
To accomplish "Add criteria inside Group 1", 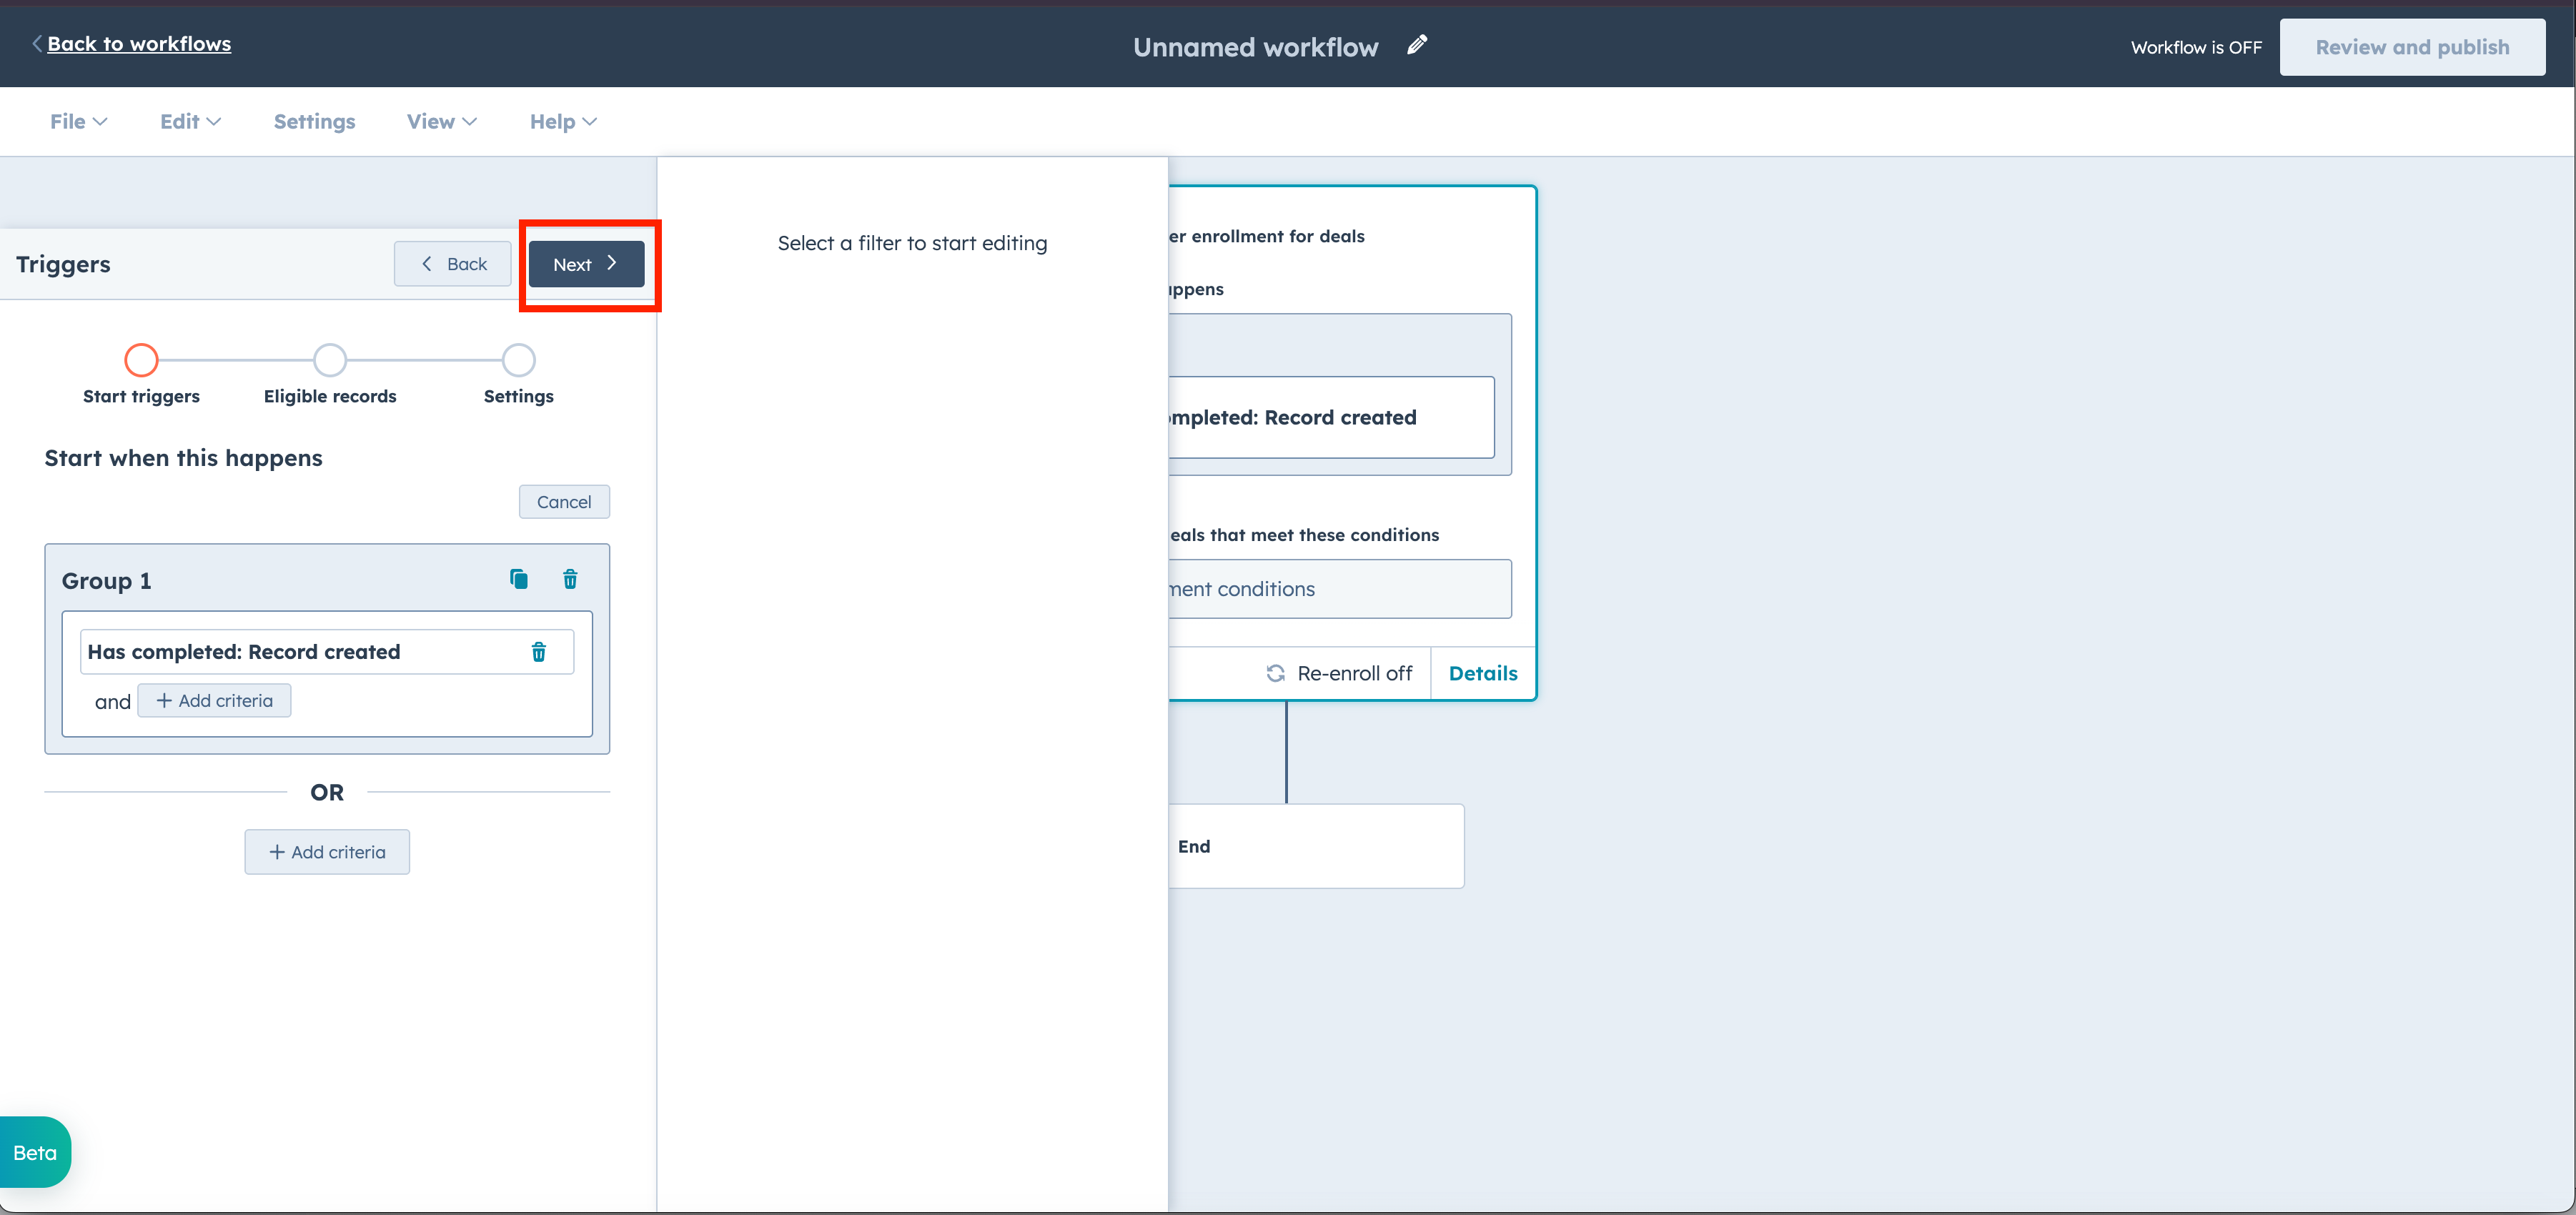I will [214, 701].
